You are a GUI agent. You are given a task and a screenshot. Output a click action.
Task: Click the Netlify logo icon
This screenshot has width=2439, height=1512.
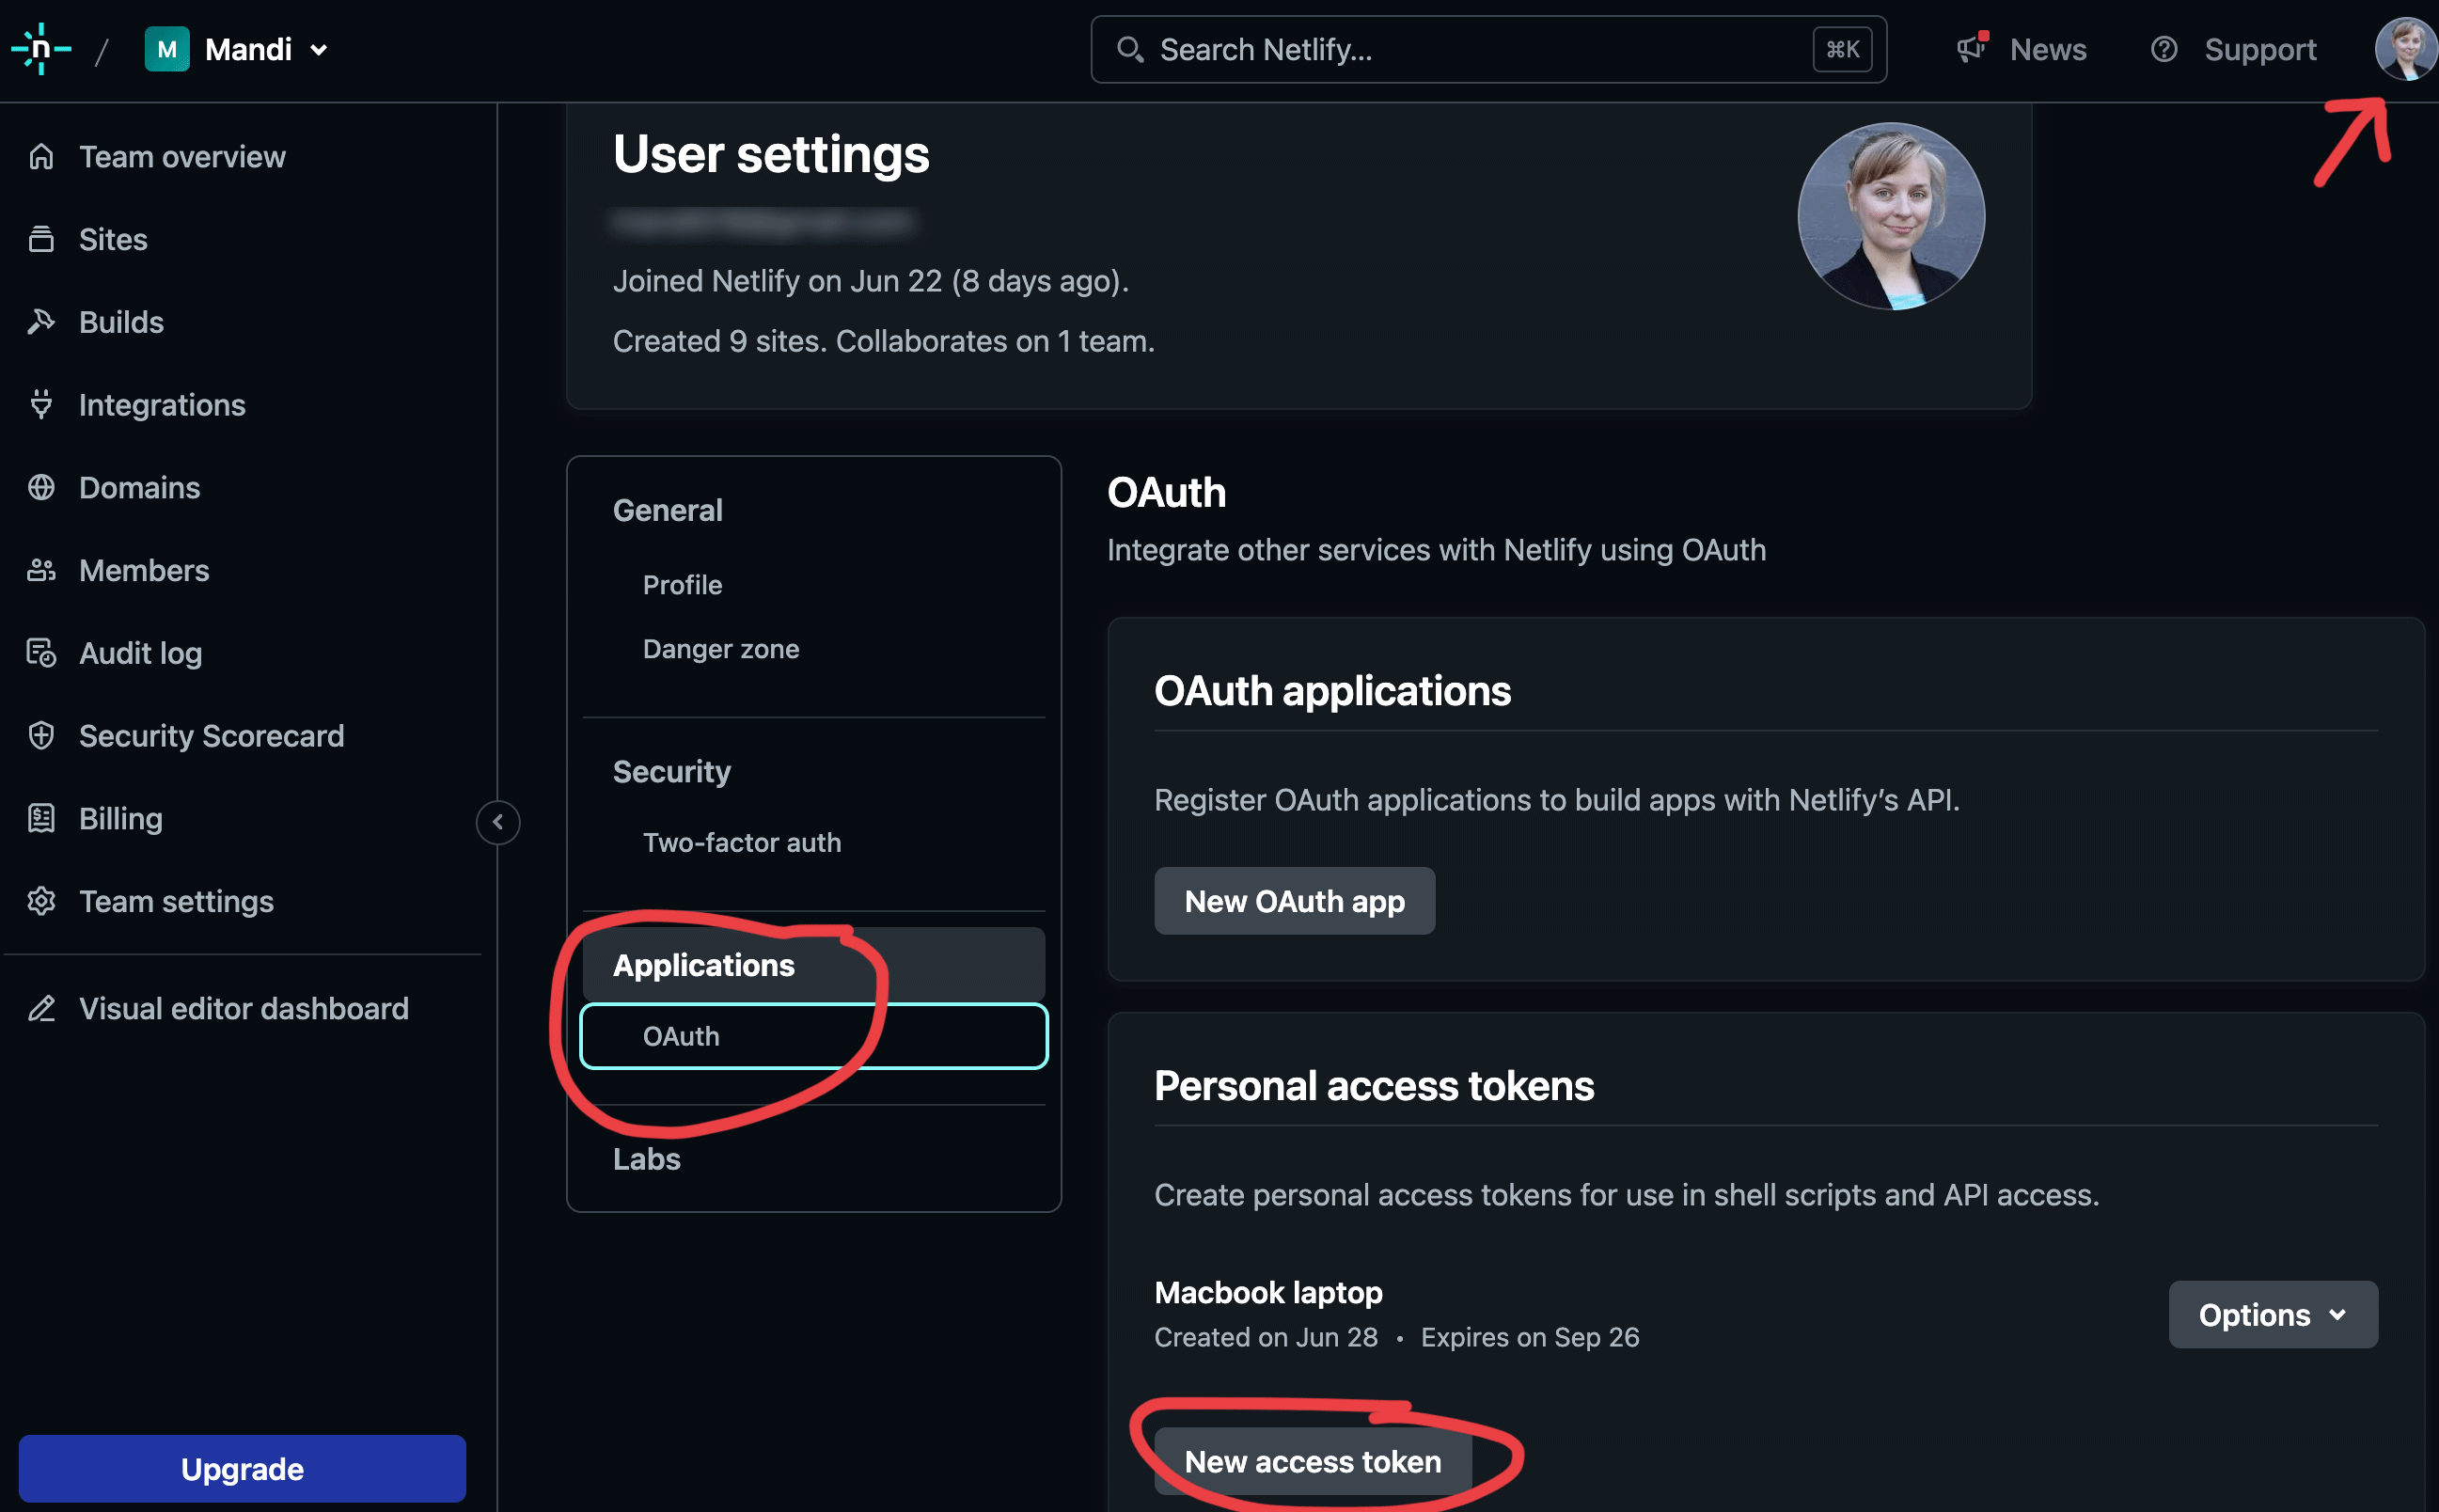(x=41, y=49)
